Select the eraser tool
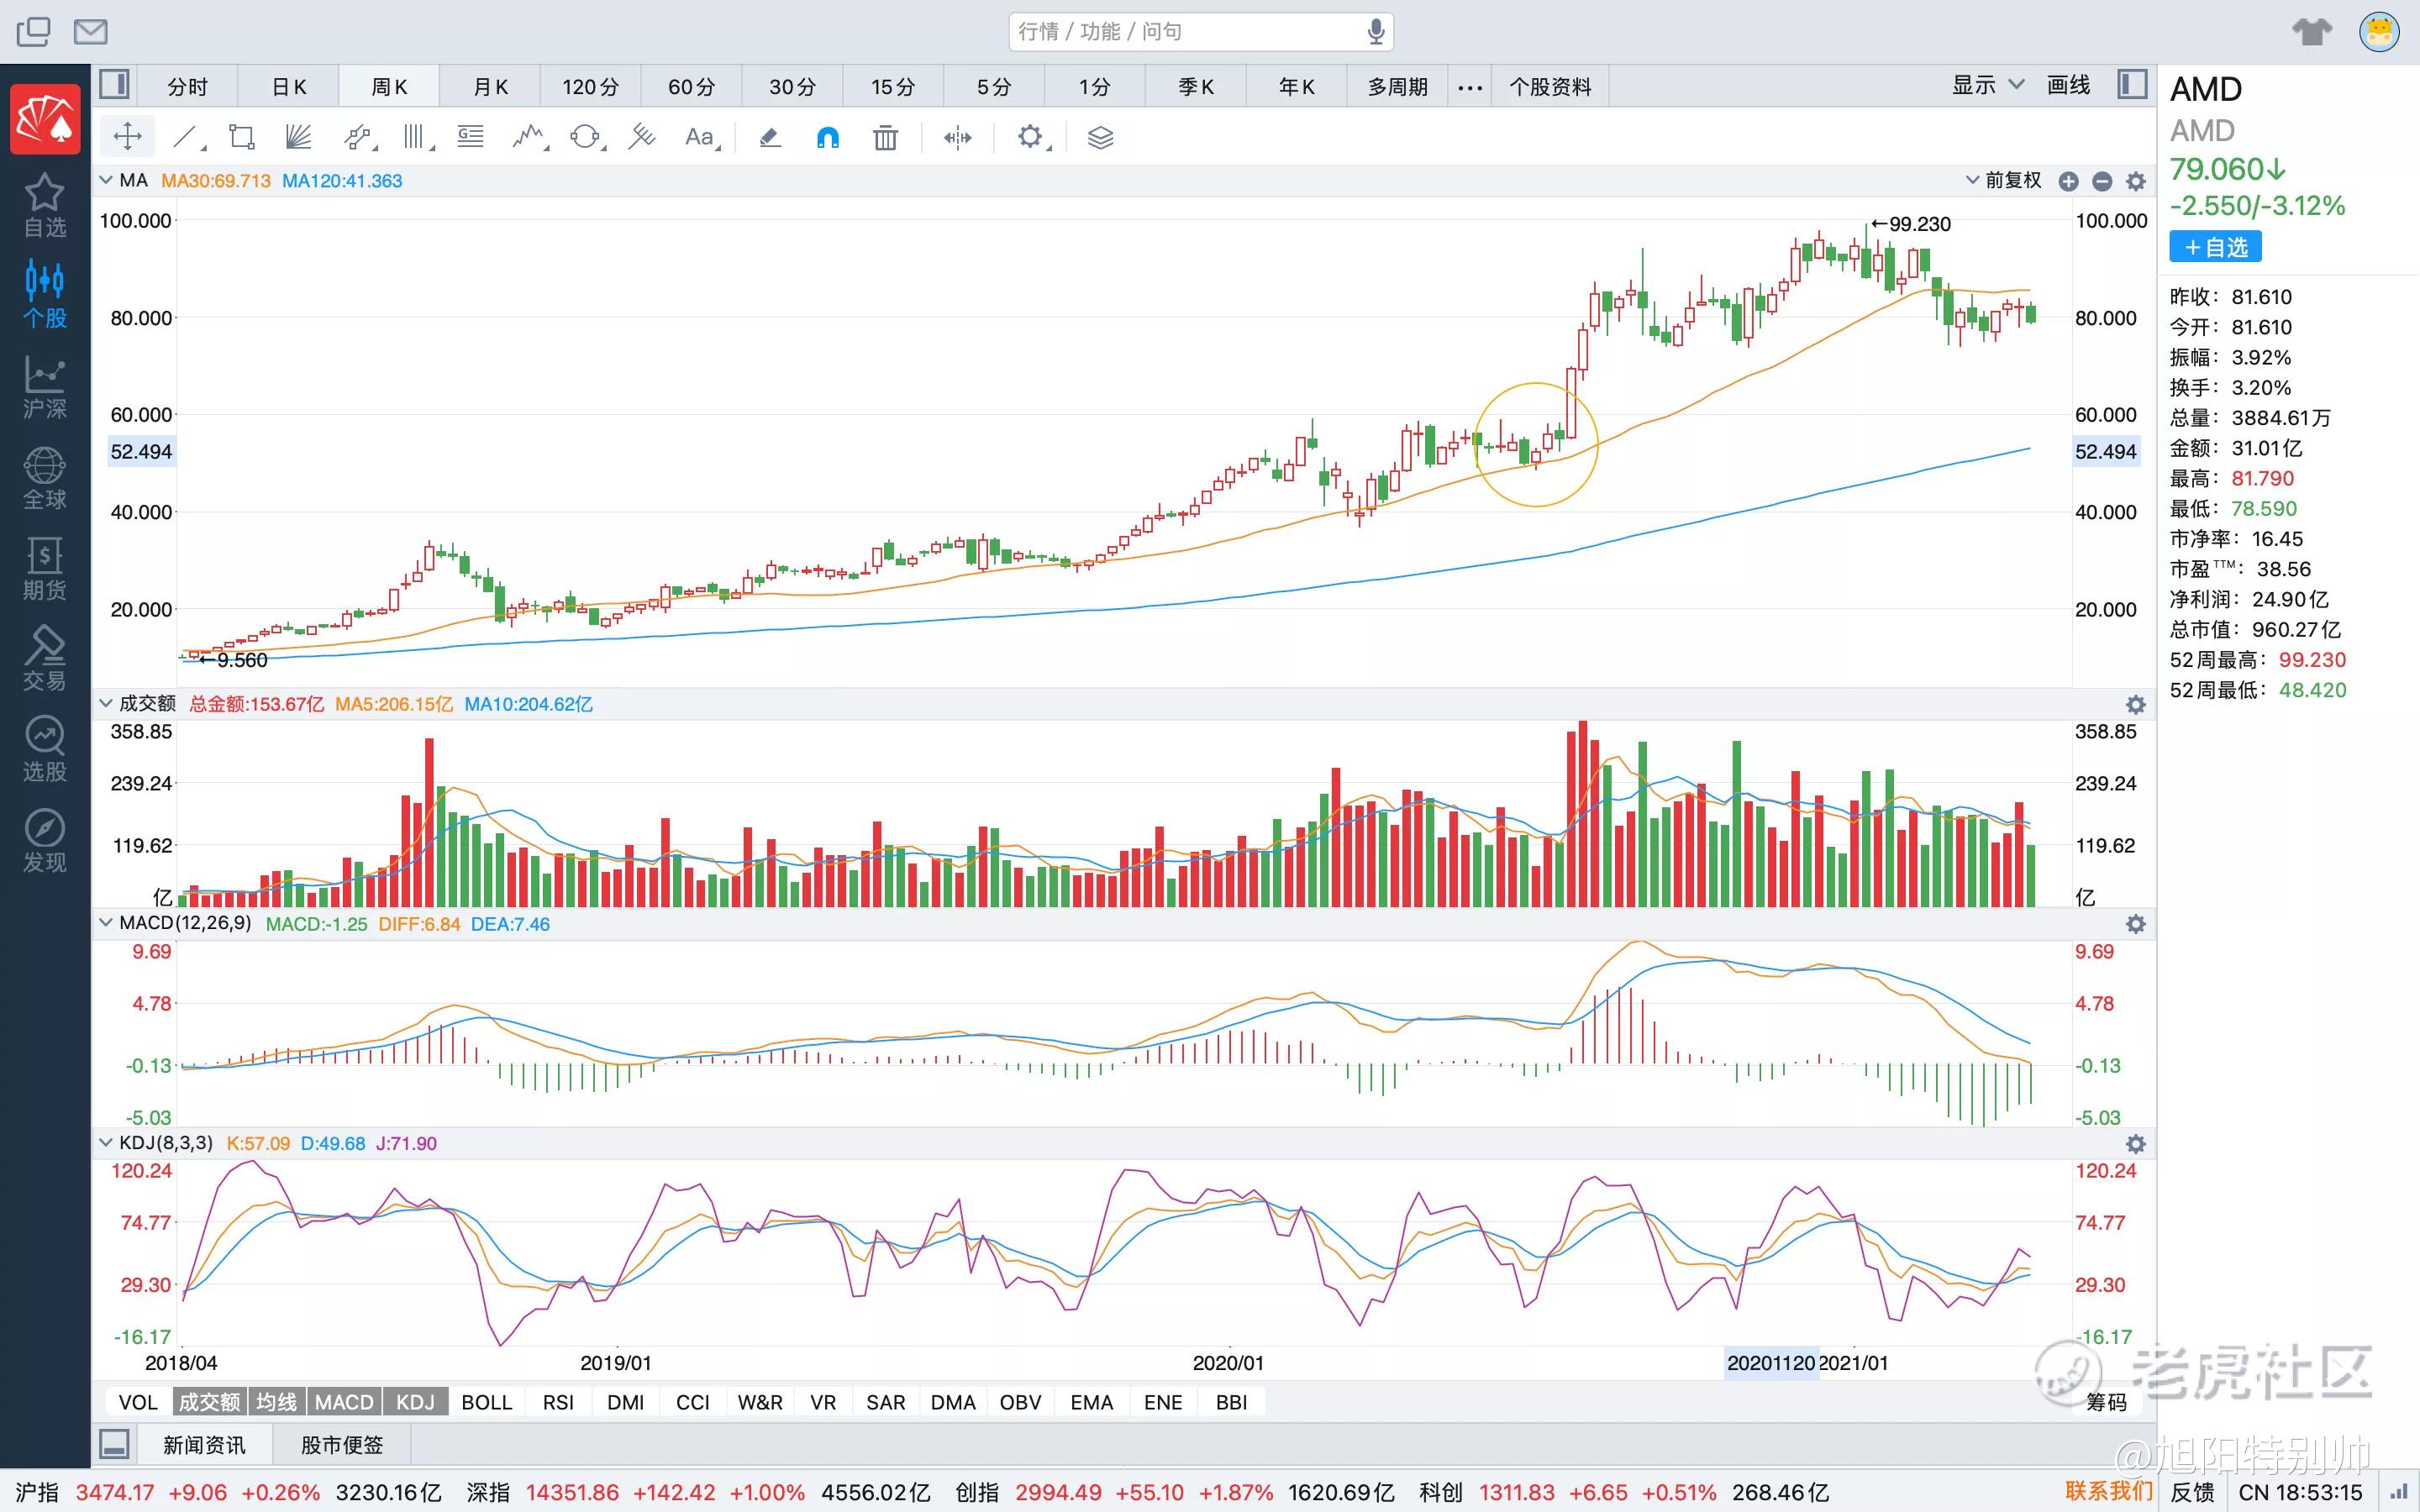The width and height of the screenshot is (2420, 1512). [769, 137]
